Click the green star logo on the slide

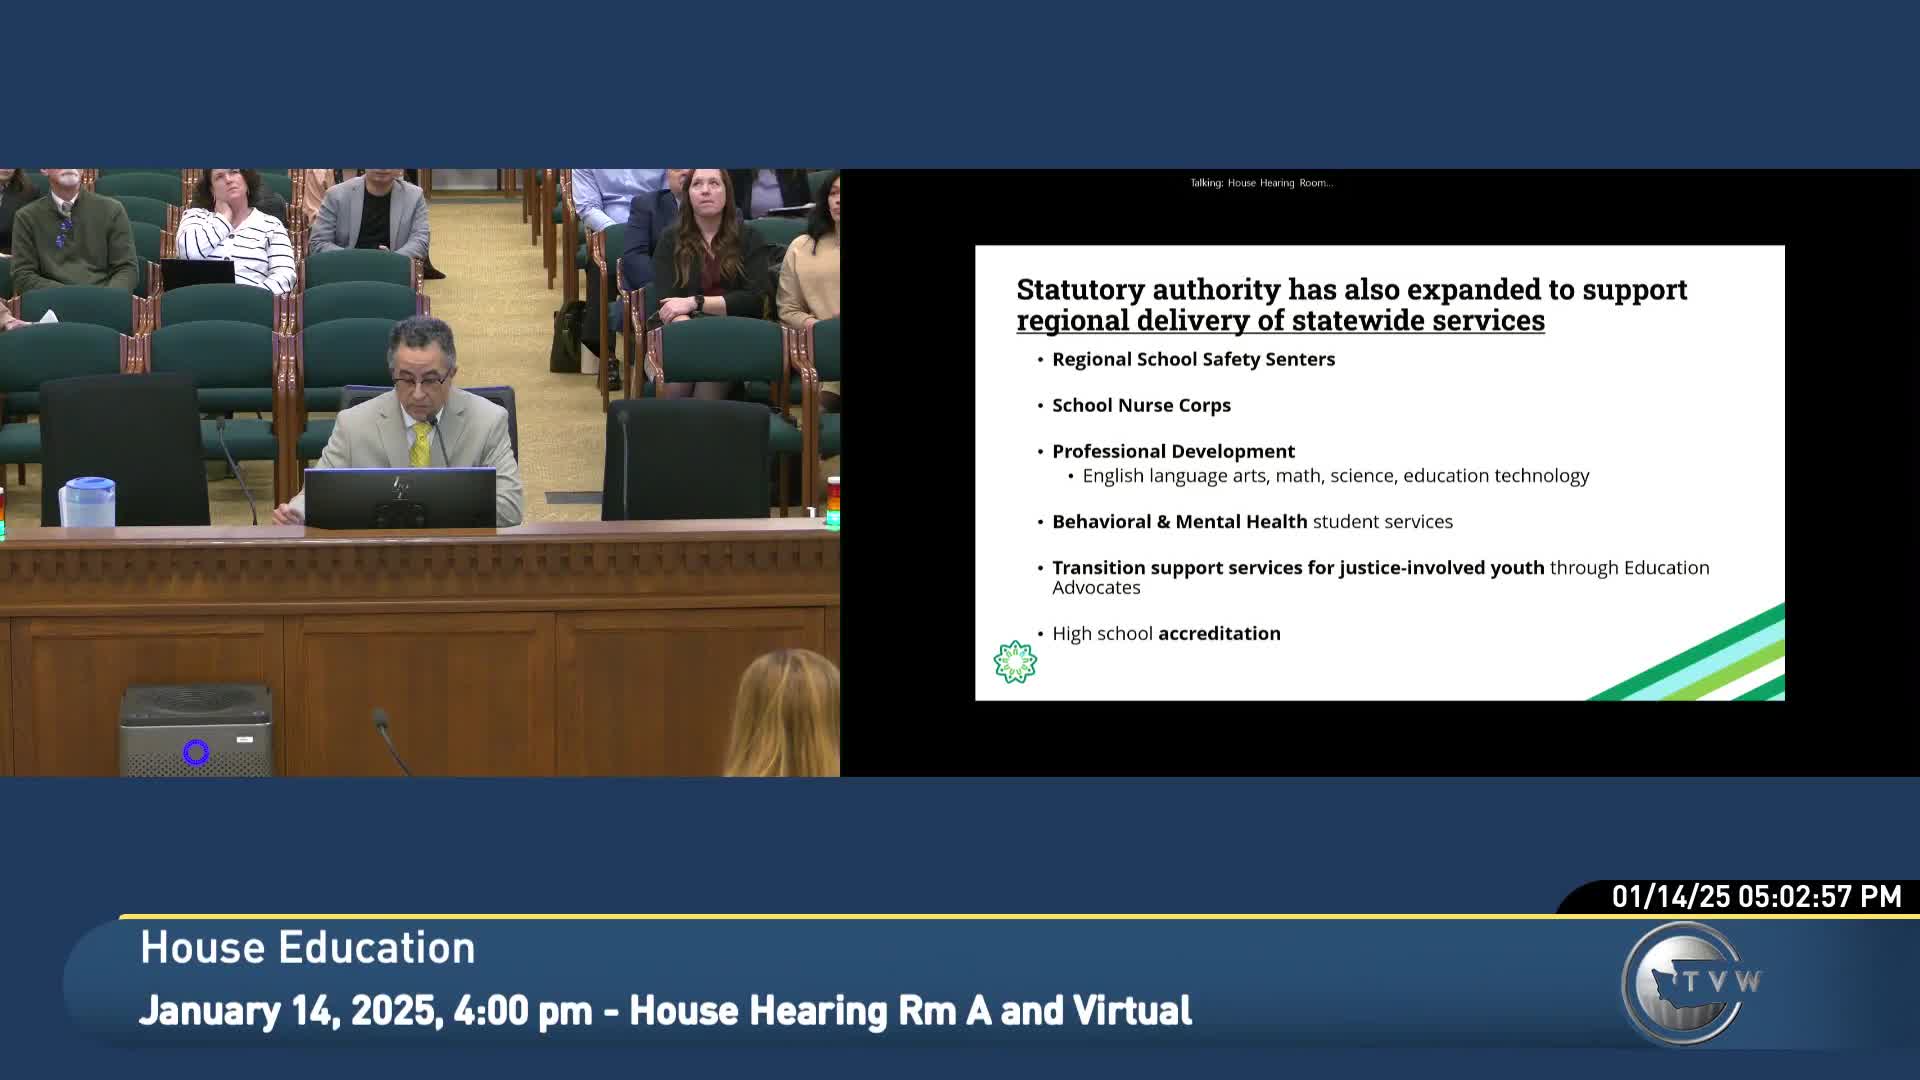1015,662
